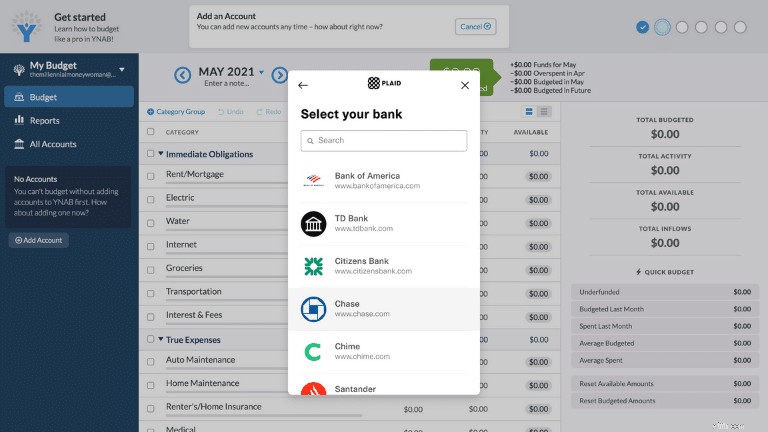Click www.chase.com link text
This screenshot has height=432, width=768.
(362, 314)
